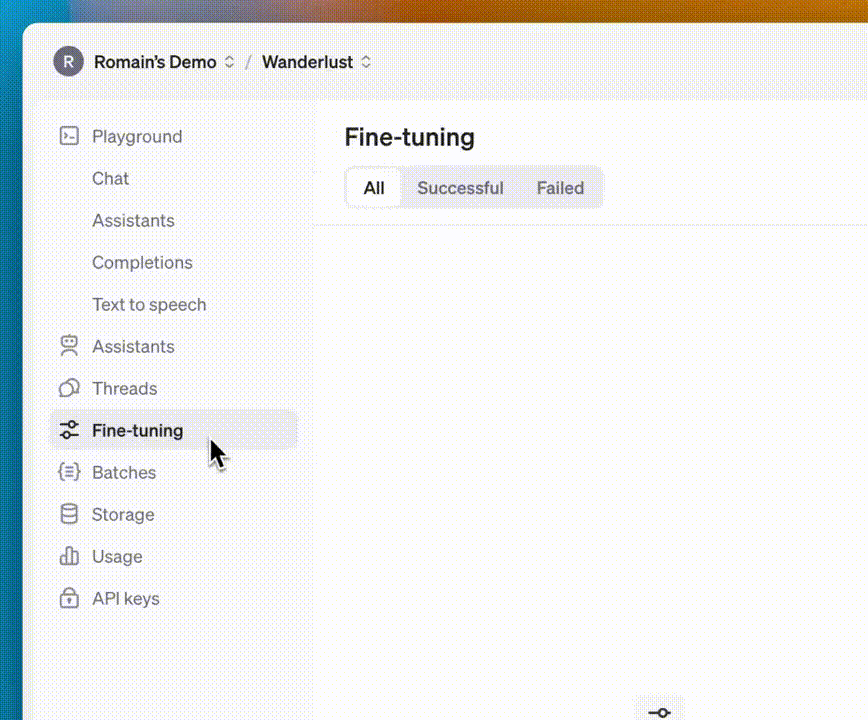
Task: Click the Batches curly braces icon
Action: pyautogui.click(x=69, y=472)
